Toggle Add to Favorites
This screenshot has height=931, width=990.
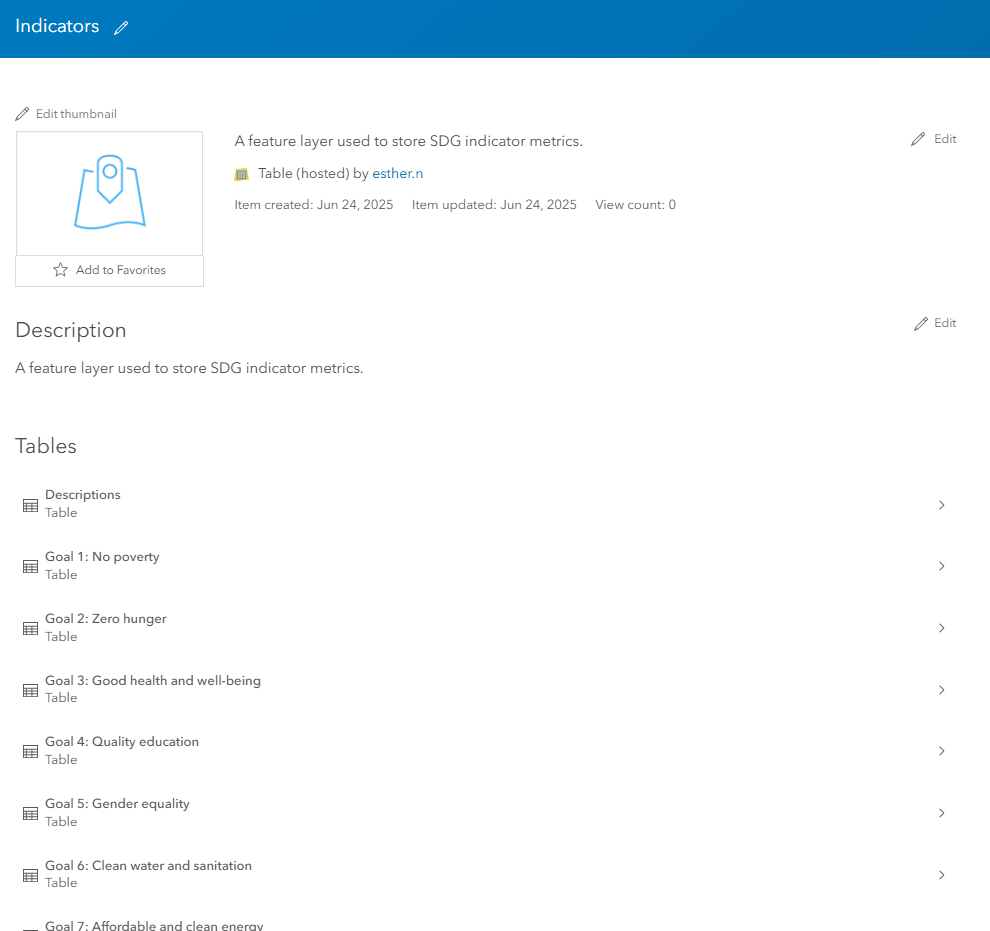109,270
